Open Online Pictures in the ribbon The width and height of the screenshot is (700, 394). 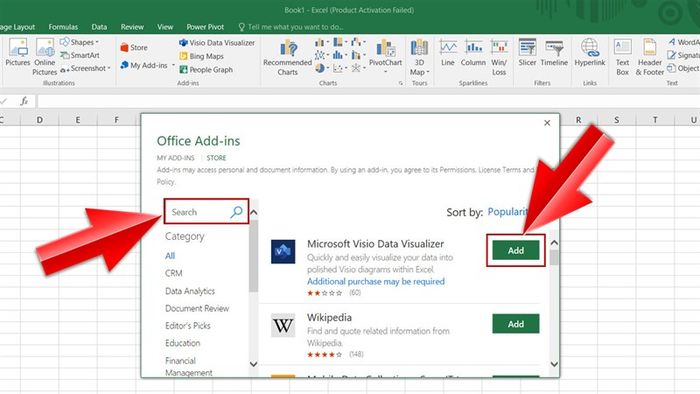pyautogui.click(x=45, y=57)
